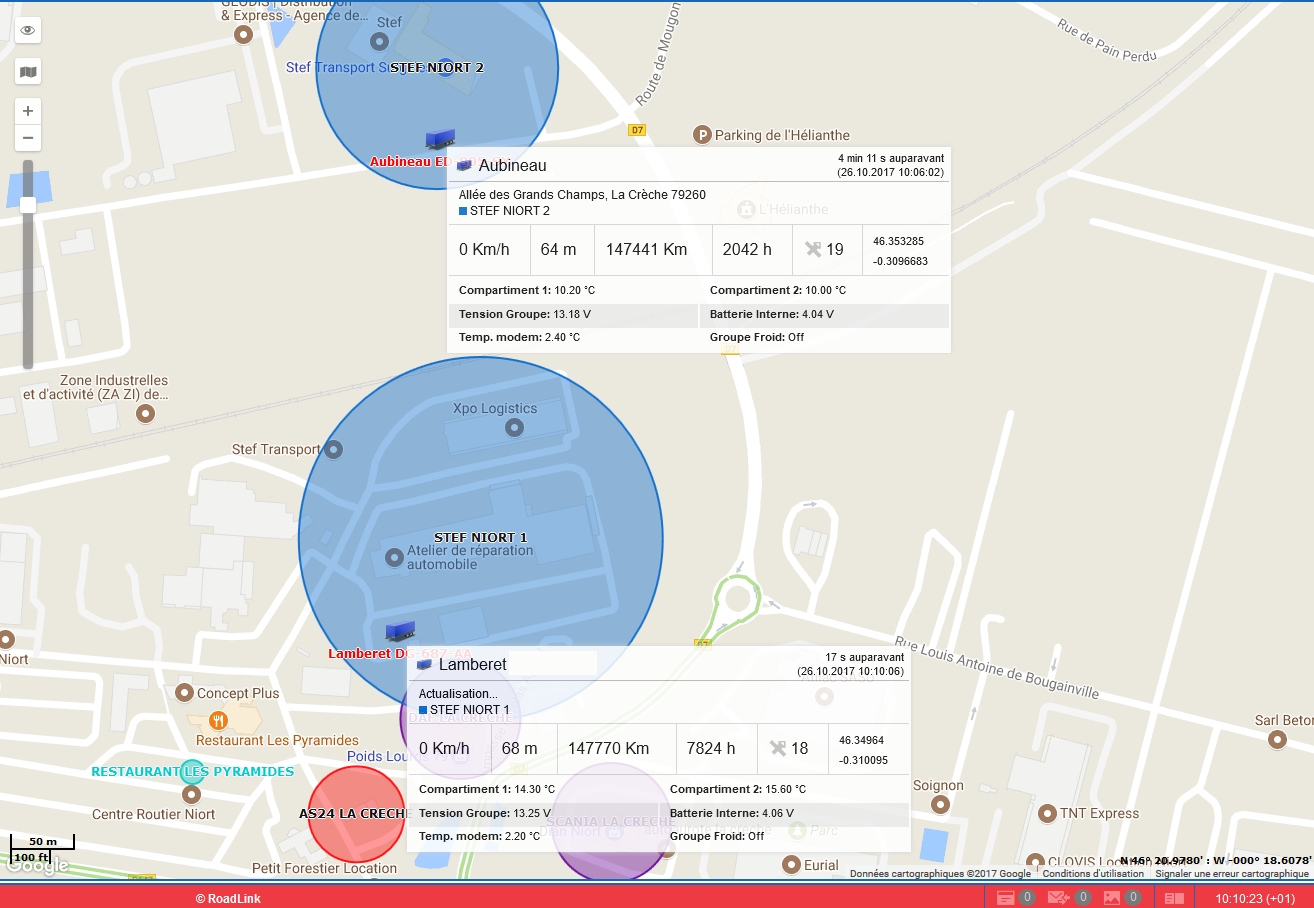Screen dimensions: 1314x908
Task: Click the STEF NIORT 2 group in Aubineau popup
Action: click(504, 211)
